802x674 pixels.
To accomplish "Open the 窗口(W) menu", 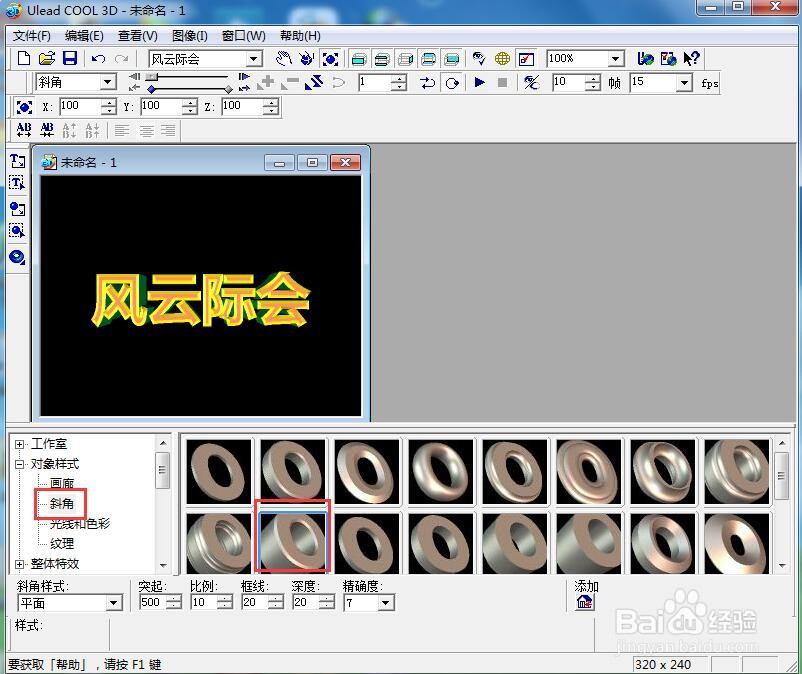I will 243,36.
